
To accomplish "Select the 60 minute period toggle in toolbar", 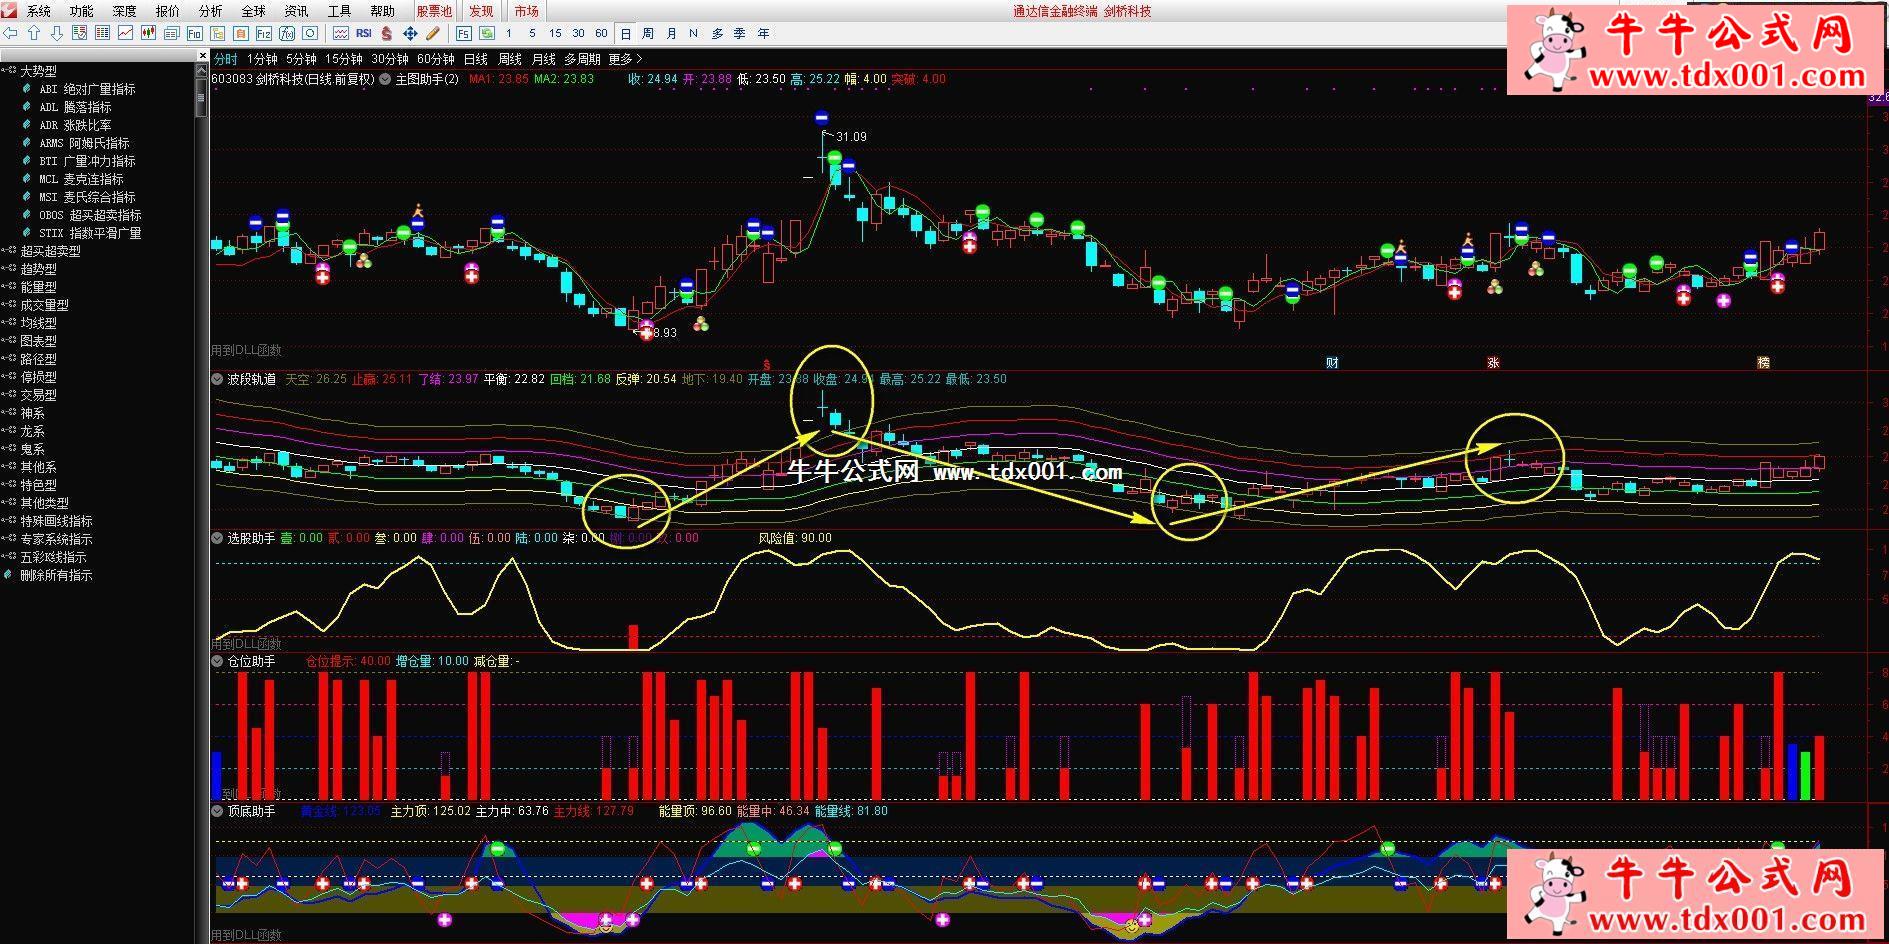I will pyautogui.click(x=601, y=33).
